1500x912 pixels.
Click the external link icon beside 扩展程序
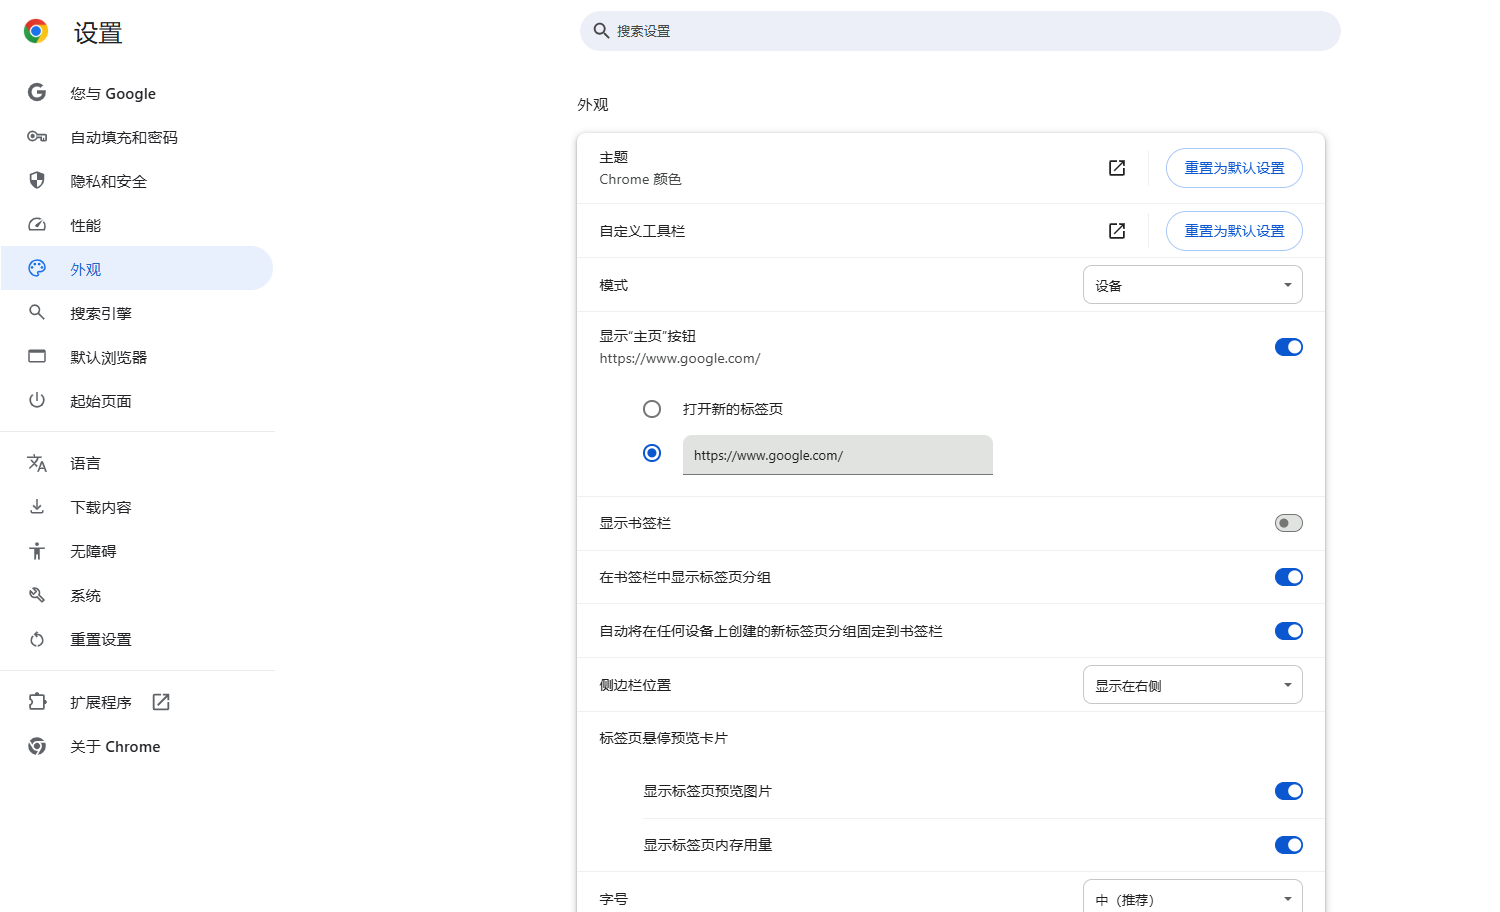click(161, 702)
